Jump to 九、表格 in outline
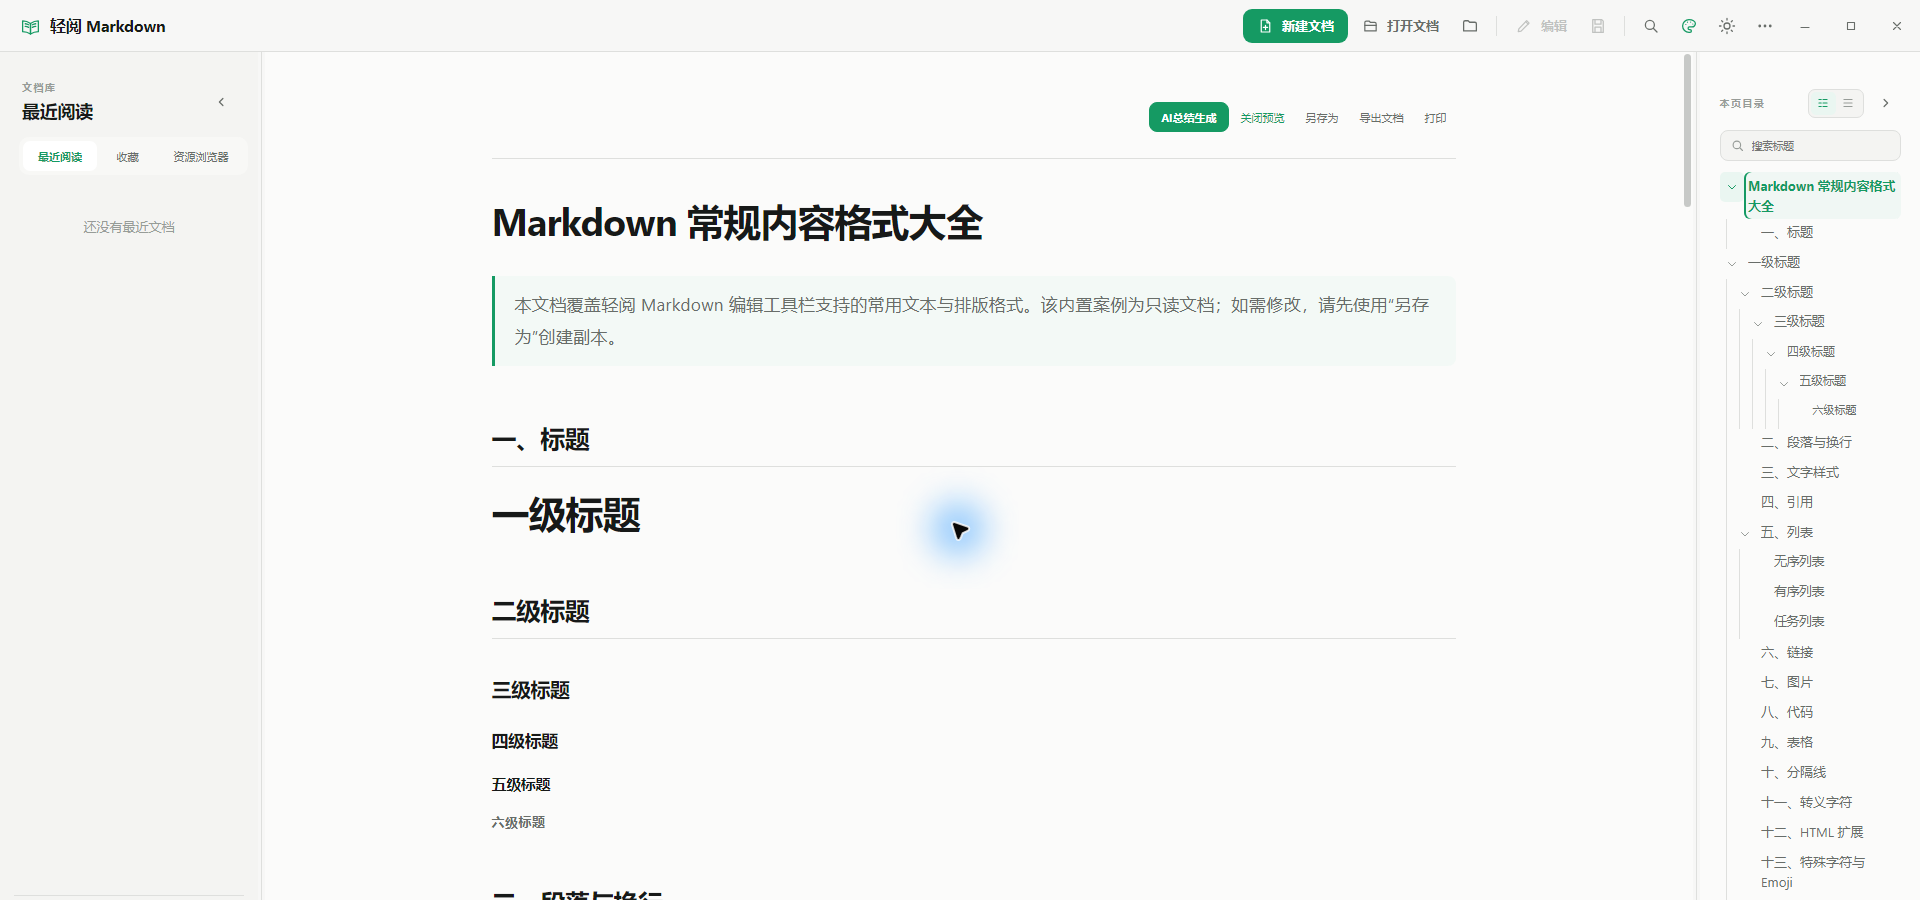 (x=1787, y=742)
